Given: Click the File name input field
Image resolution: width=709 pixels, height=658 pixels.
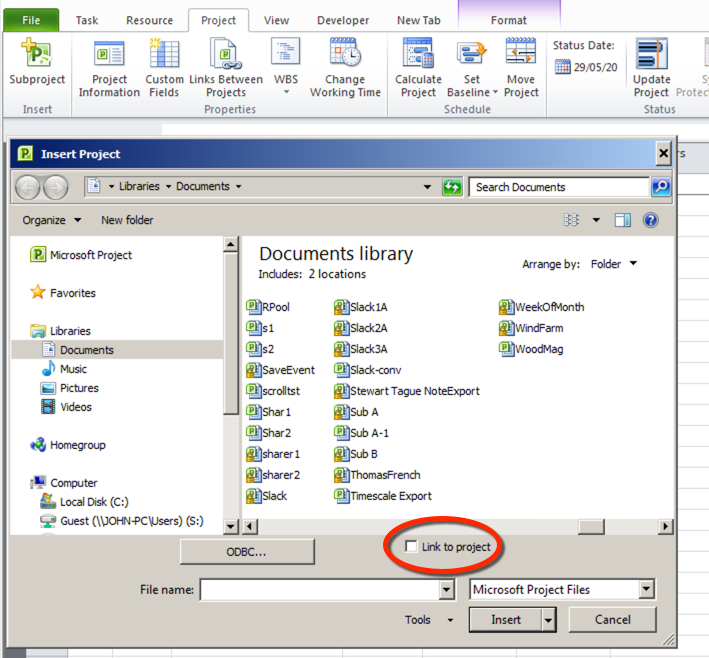Looking at the screenshot, I should [x=320, y=590].
